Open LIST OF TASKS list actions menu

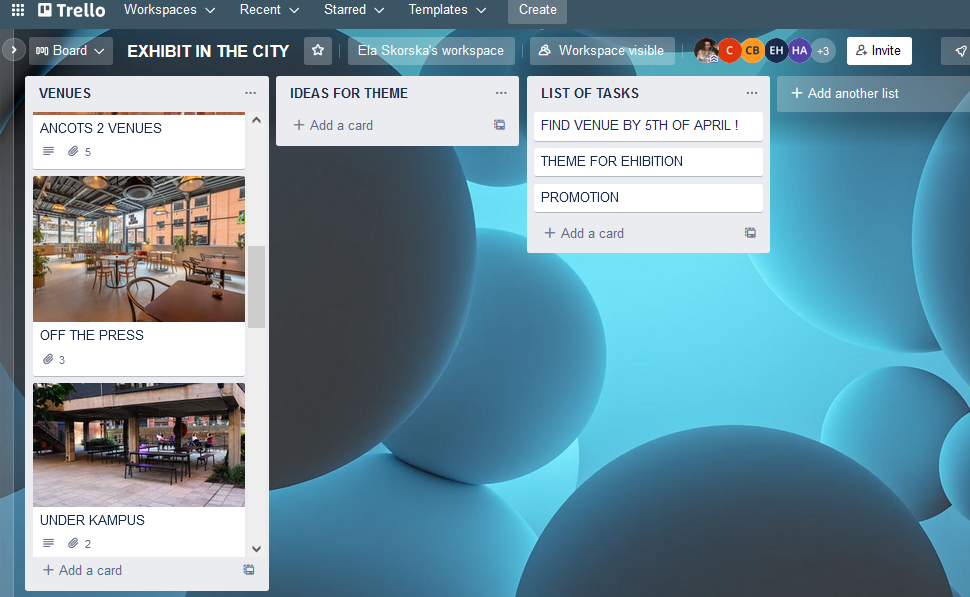(x=752, y=93)
